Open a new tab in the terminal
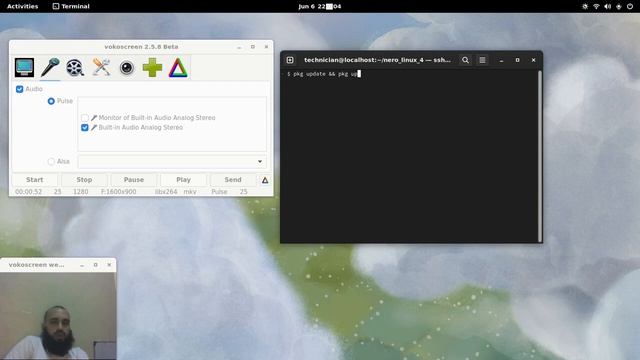Image resolution: width=640 pixels, height=360 pixels. (290, 60)
